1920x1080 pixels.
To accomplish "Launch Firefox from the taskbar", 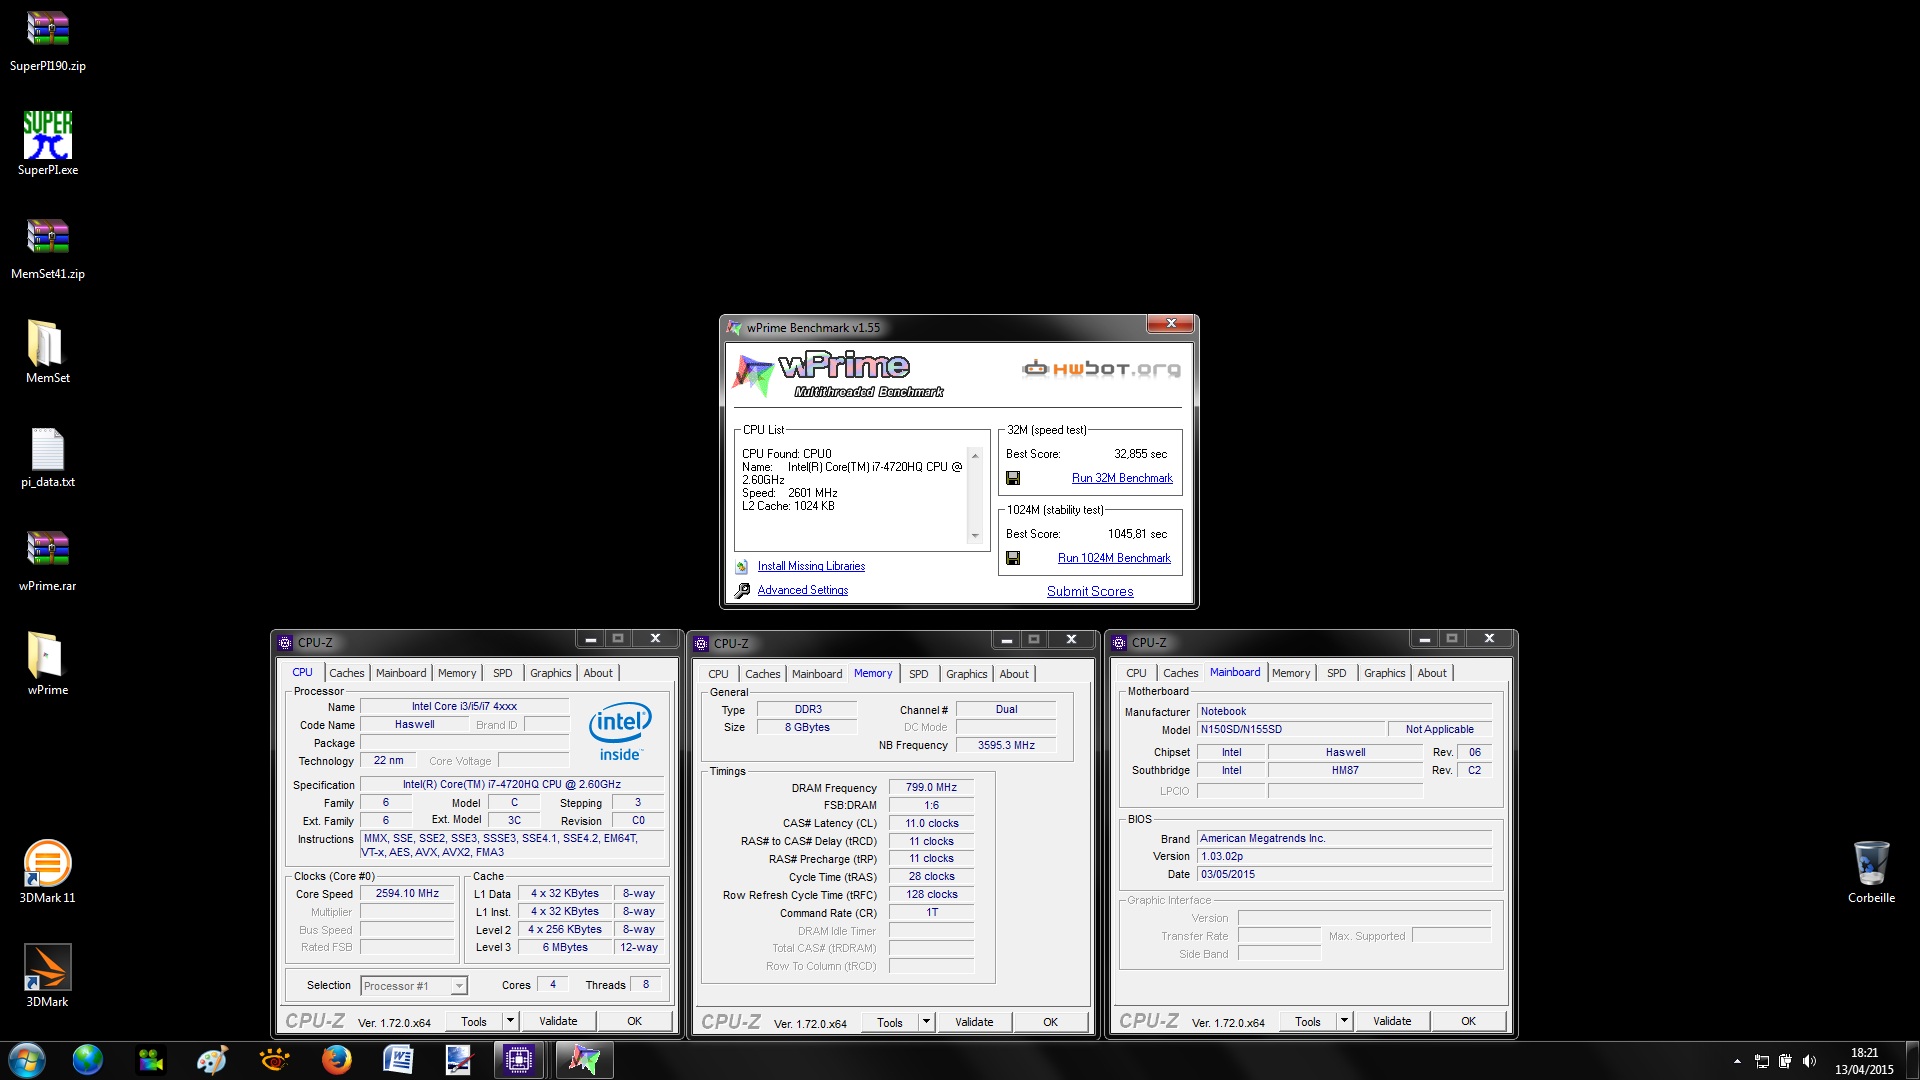I will pyautogui.click(x=336, y=1060).
